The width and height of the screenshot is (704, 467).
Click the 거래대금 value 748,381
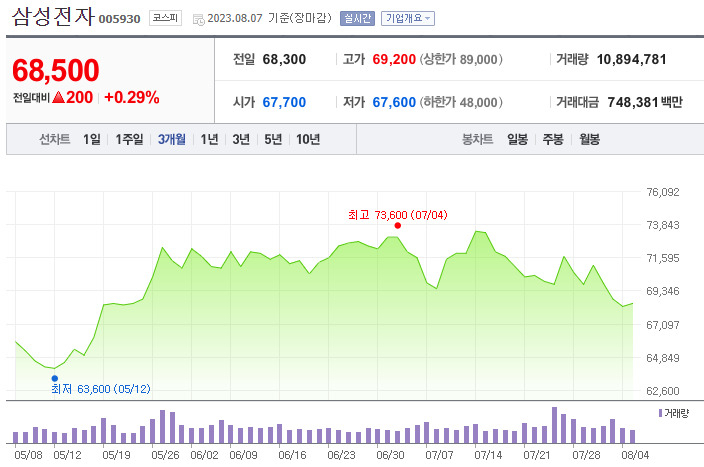click(633, 102)
